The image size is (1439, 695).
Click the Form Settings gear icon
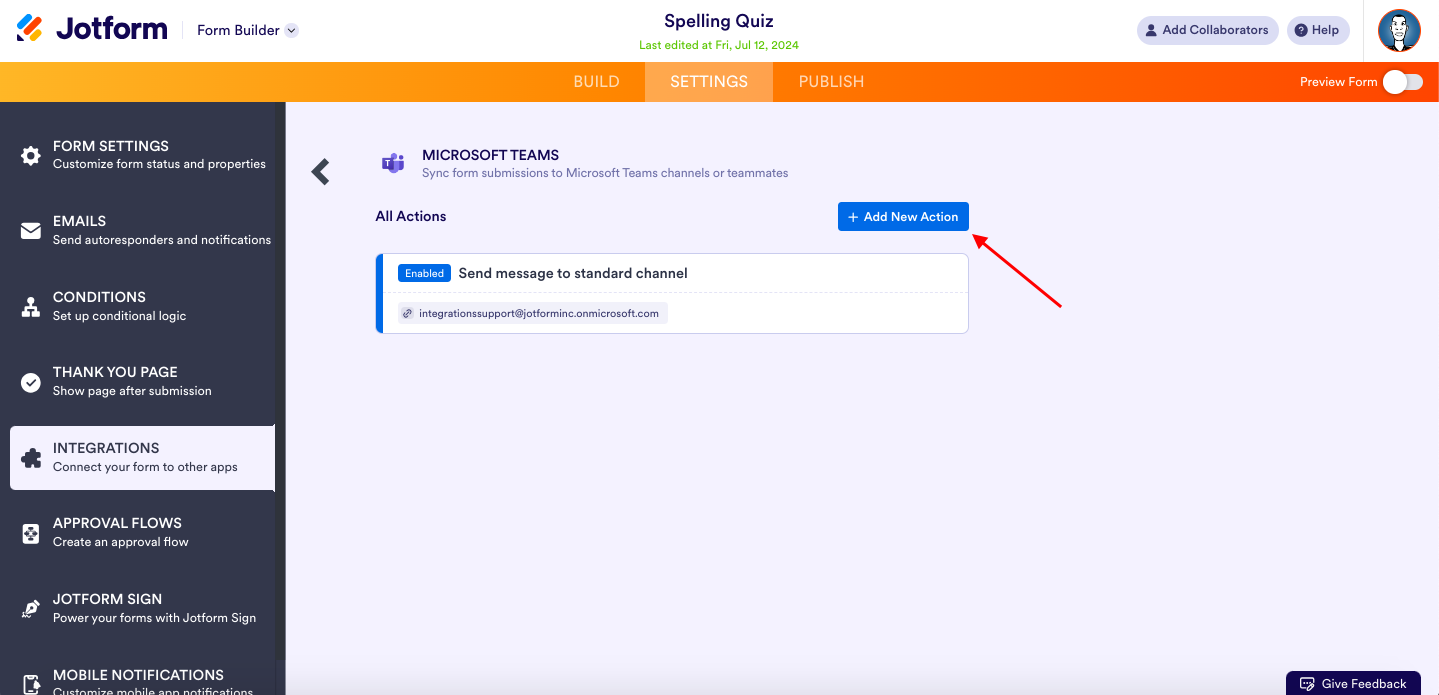(x=31, y=155)
